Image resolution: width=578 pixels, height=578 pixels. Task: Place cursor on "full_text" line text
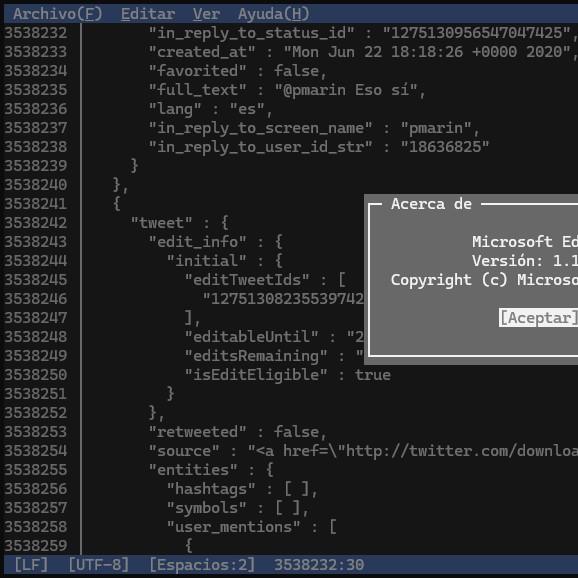287,90
